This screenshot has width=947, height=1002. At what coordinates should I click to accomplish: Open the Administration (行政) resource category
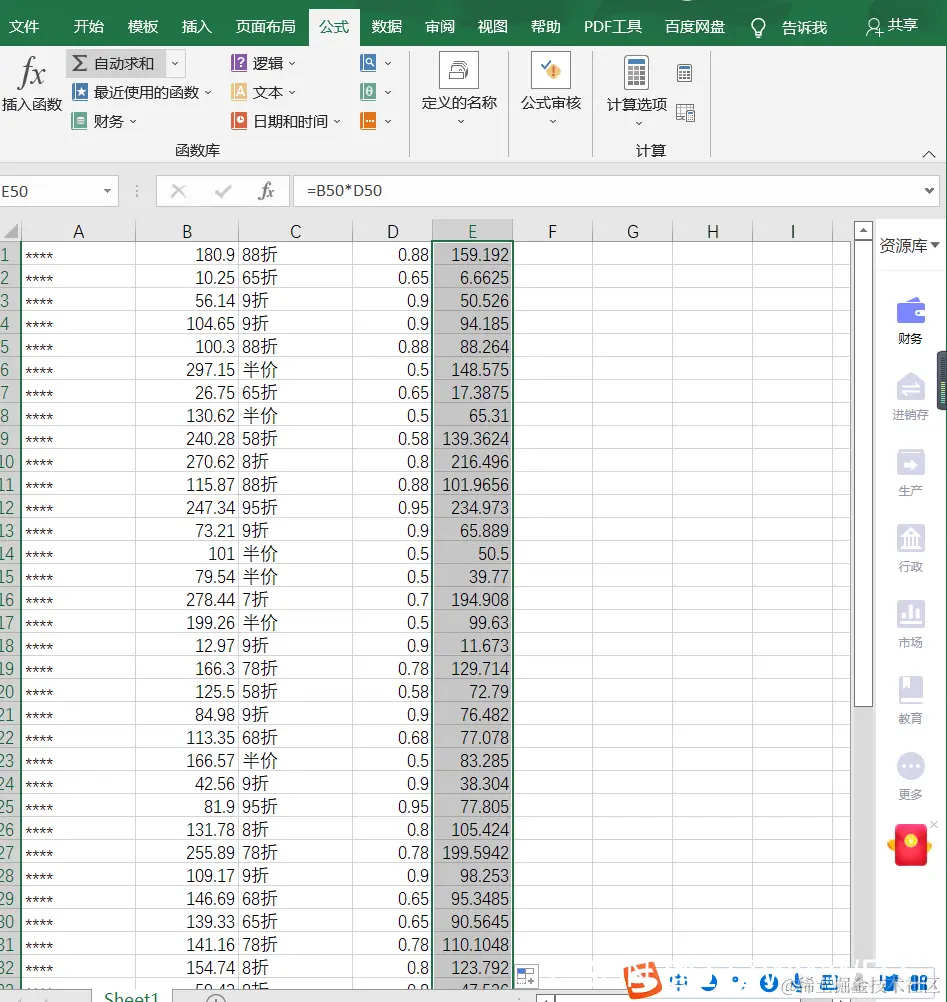[x=910, y=549]
